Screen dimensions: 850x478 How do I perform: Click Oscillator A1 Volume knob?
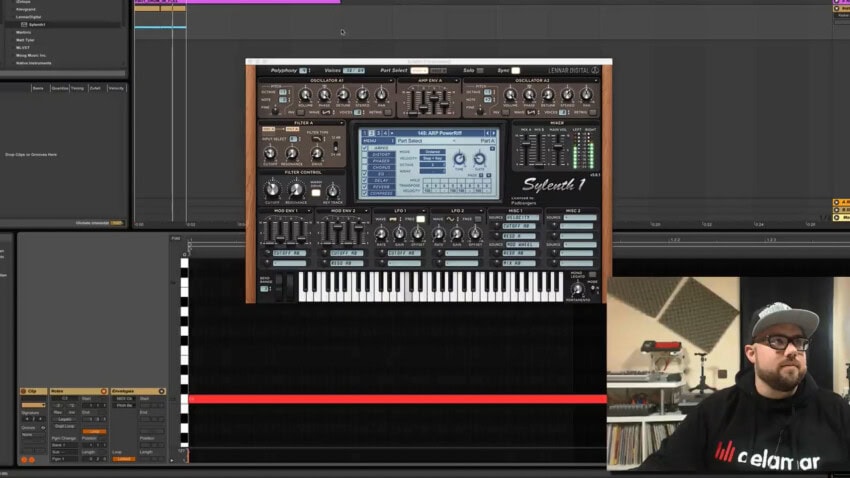(x=305, y=95)
